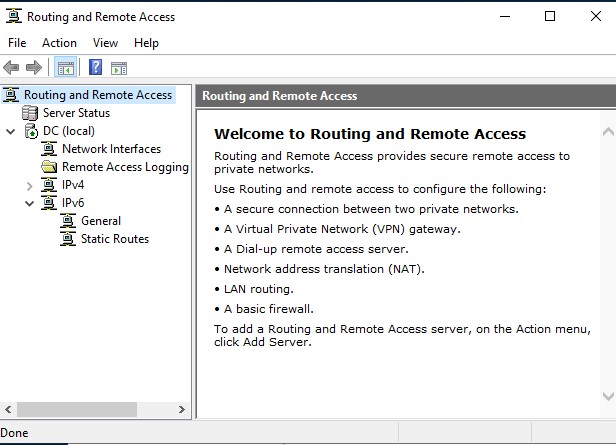This screenshot has width=616, height=445.
Task: Select the Server Status icon in tree
Action: pos(30,113)
